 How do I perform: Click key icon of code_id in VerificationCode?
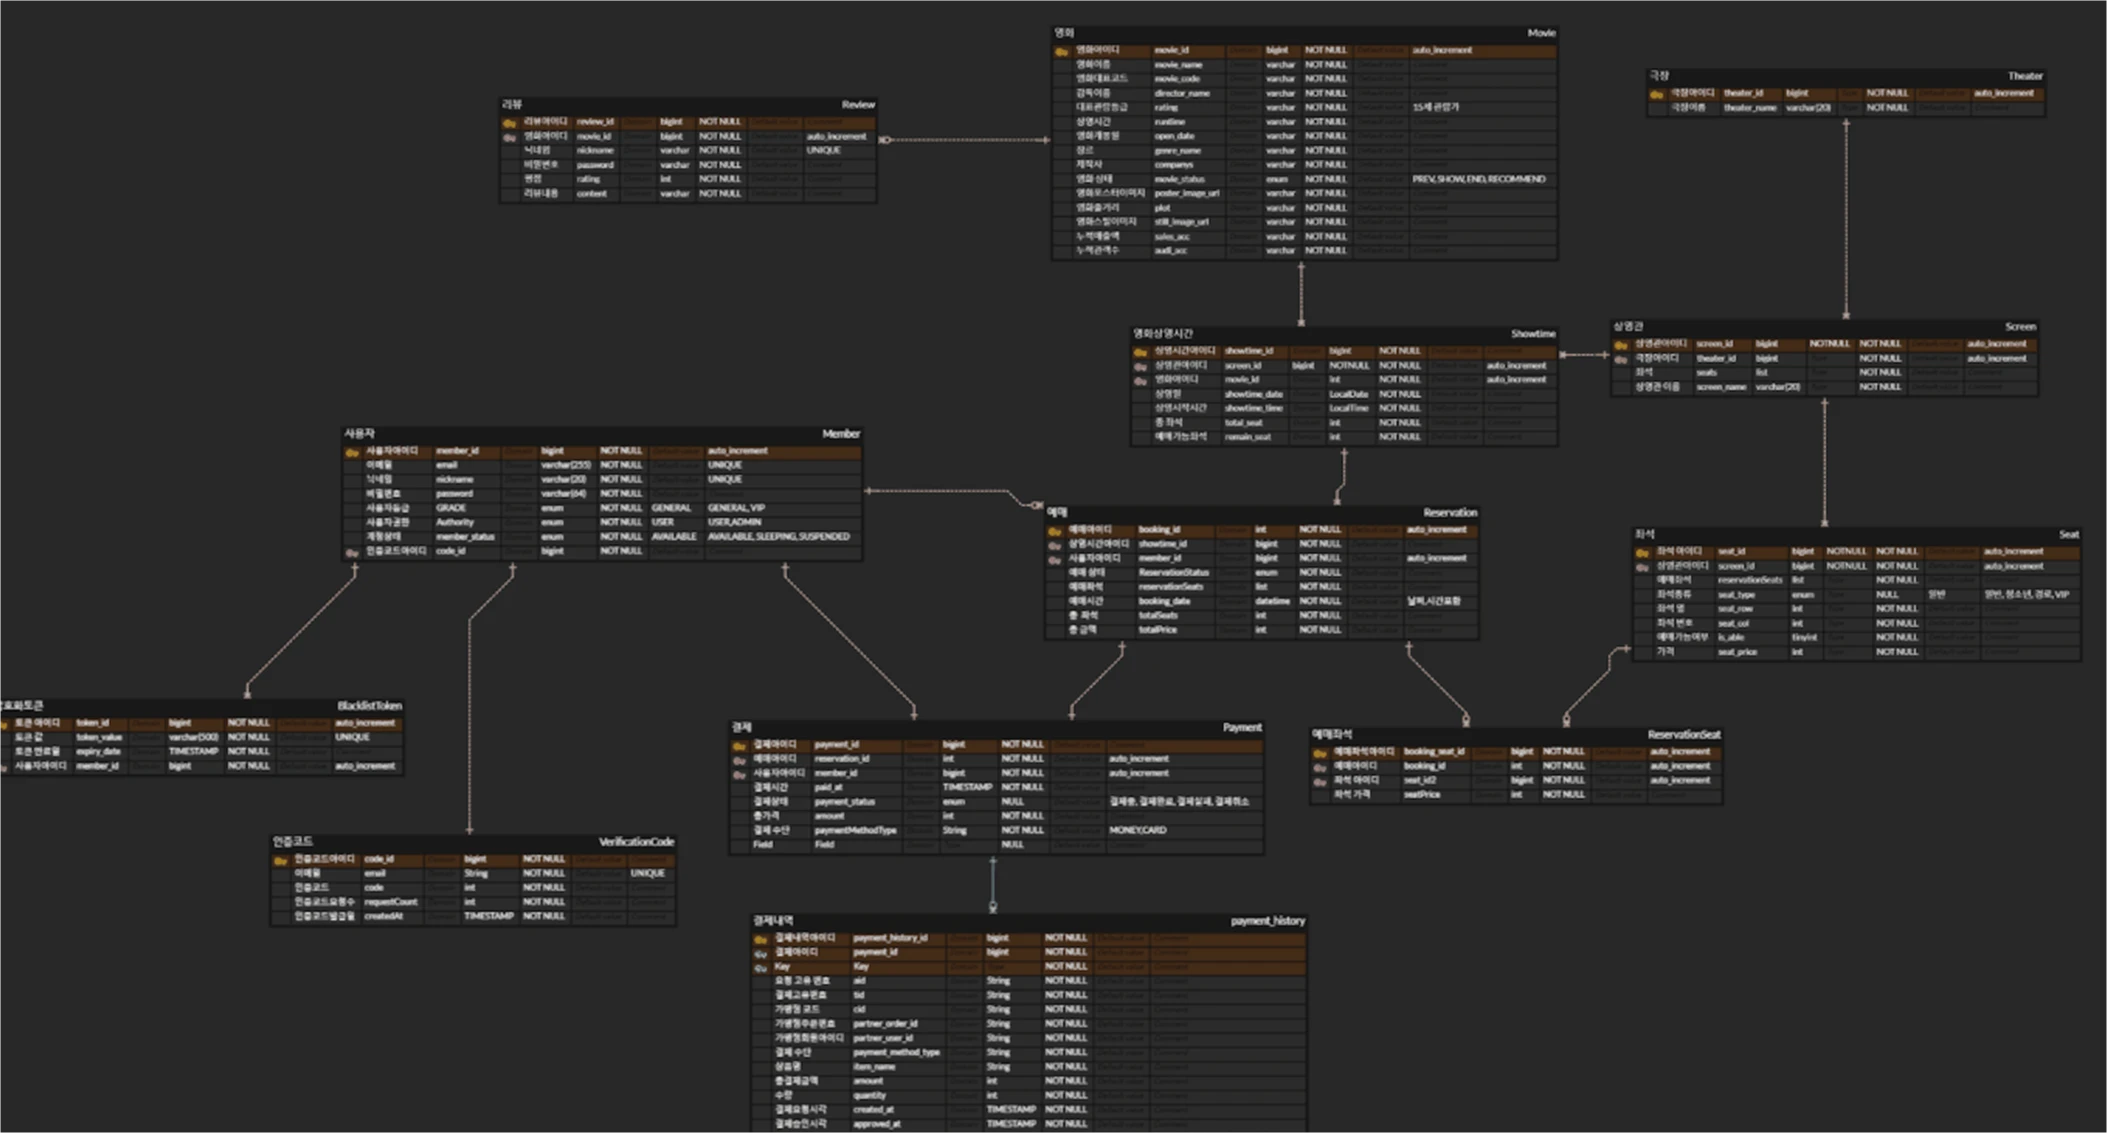[x=281, y=860]
